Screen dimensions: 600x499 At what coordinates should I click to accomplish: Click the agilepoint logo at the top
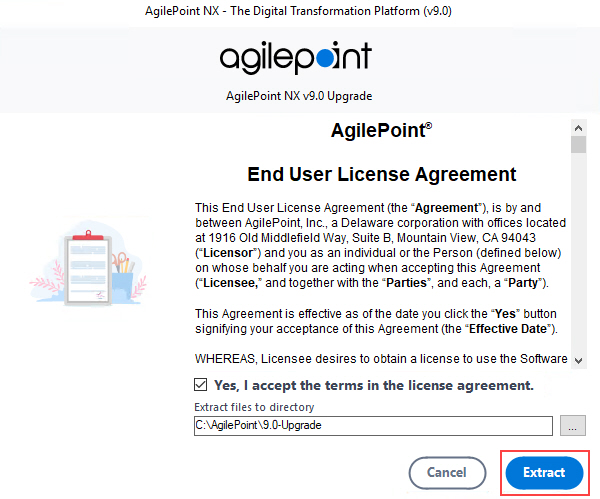(x=295, y=57)
